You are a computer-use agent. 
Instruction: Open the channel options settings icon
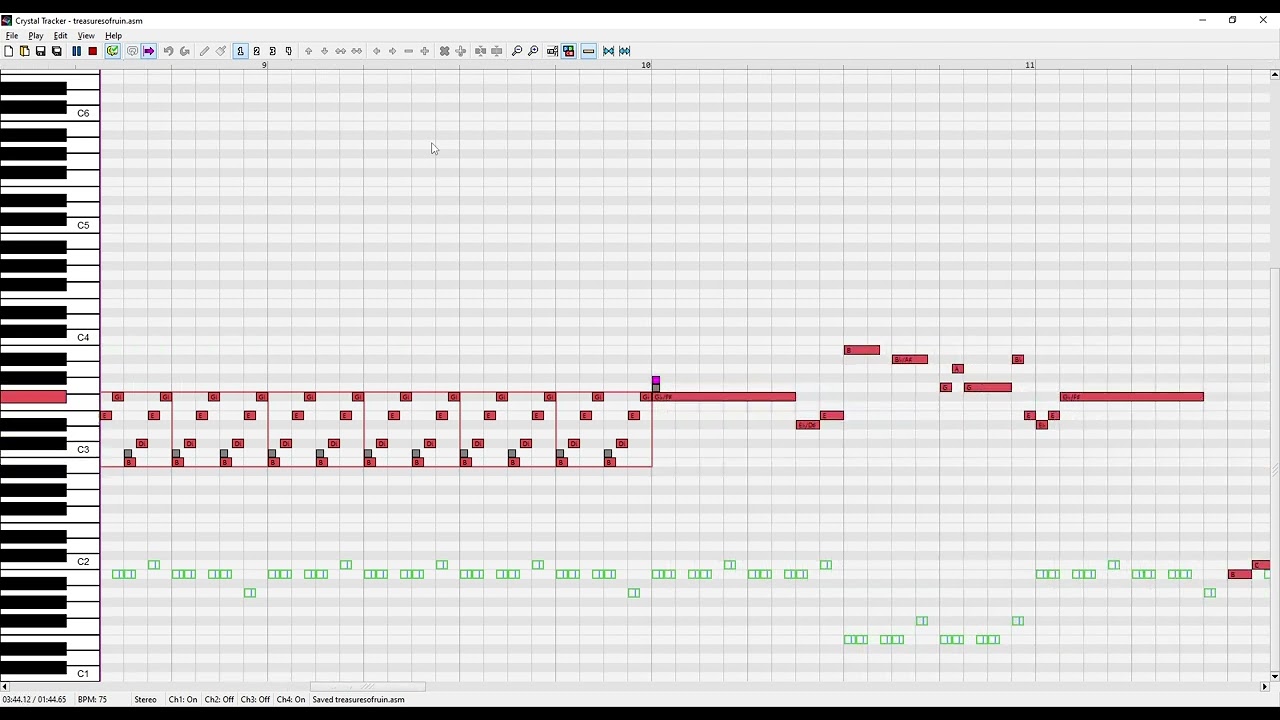click(553, 51)
